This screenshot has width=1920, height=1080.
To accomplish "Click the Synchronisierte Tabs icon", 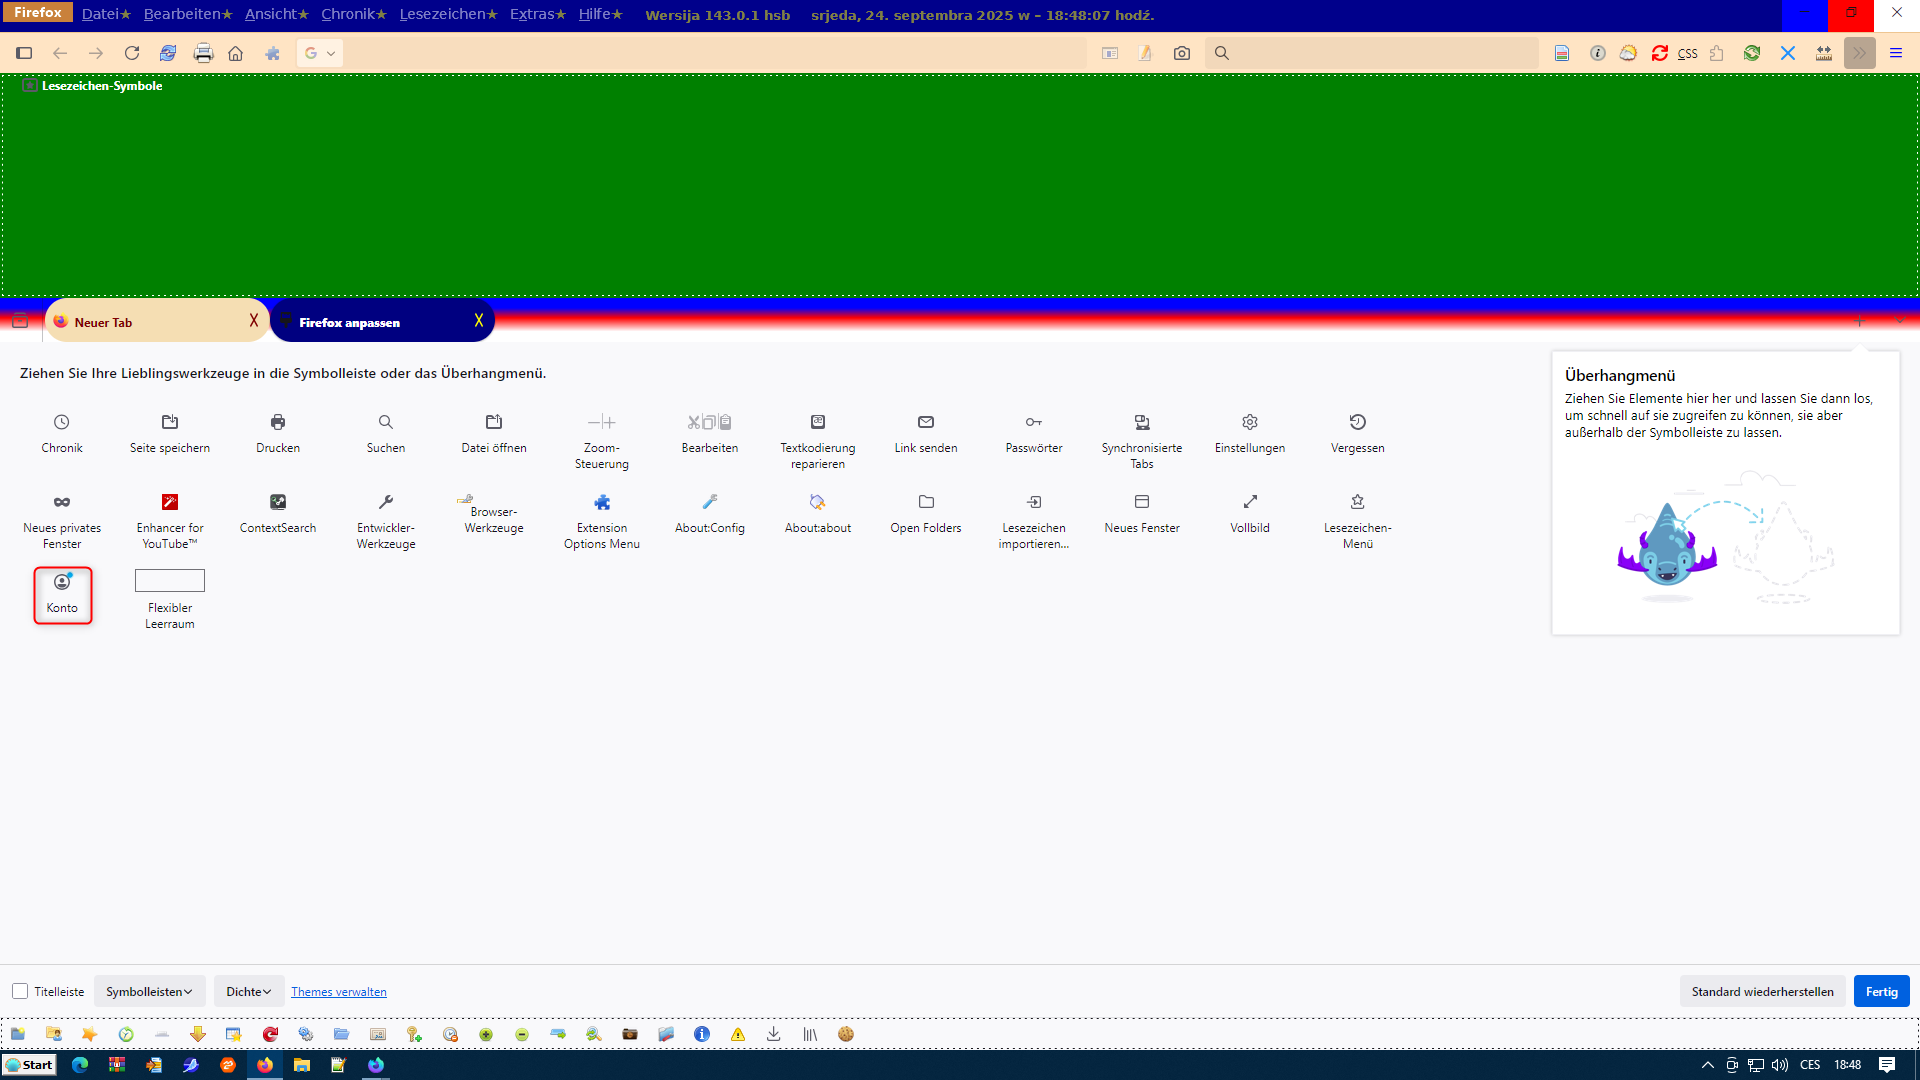I will coord(1142,422).
